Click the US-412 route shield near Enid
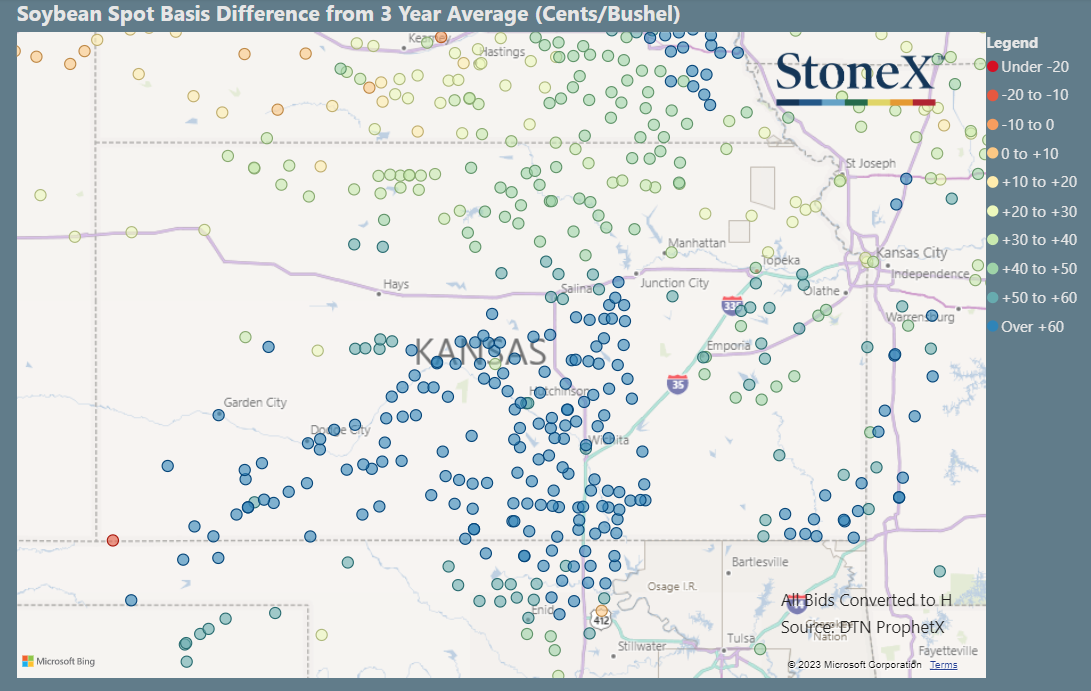1091x691 pixels. pyautogui.click(x=601, y=620)
